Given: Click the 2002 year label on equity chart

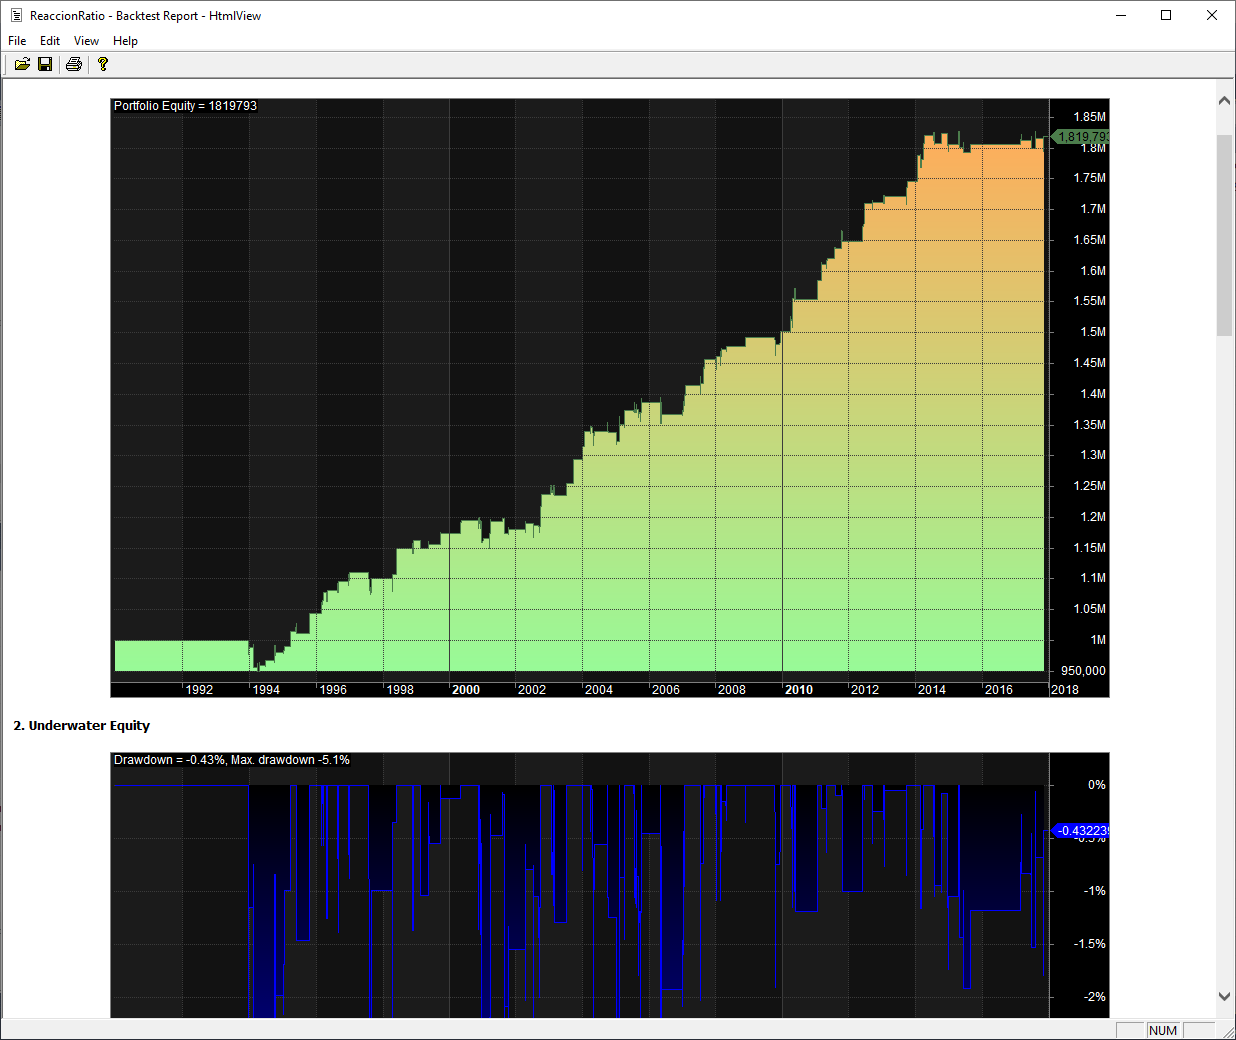Looking at the screenshot, I should pyautogui.click(x=532, y=690).
